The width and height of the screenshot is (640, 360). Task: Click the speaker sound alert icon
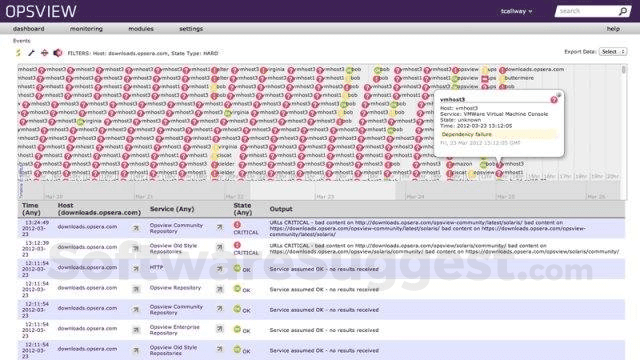point(58,53)
